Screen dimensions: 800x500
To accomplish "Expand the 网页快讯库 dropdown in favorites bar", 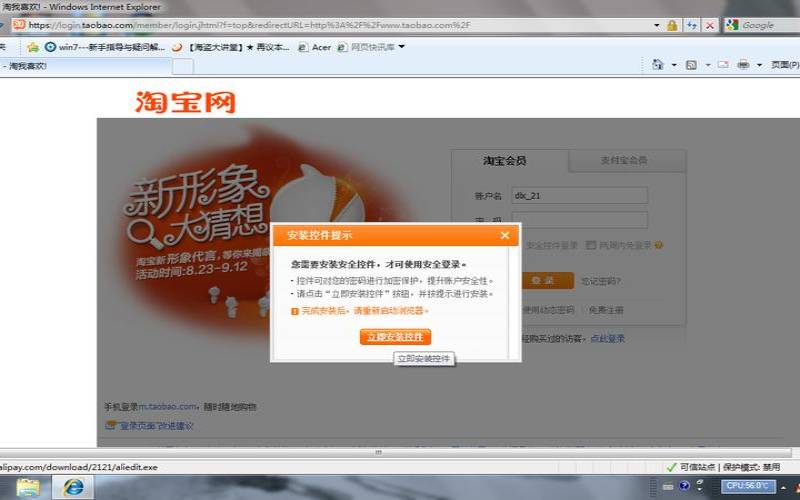I will tap(401, 46).
